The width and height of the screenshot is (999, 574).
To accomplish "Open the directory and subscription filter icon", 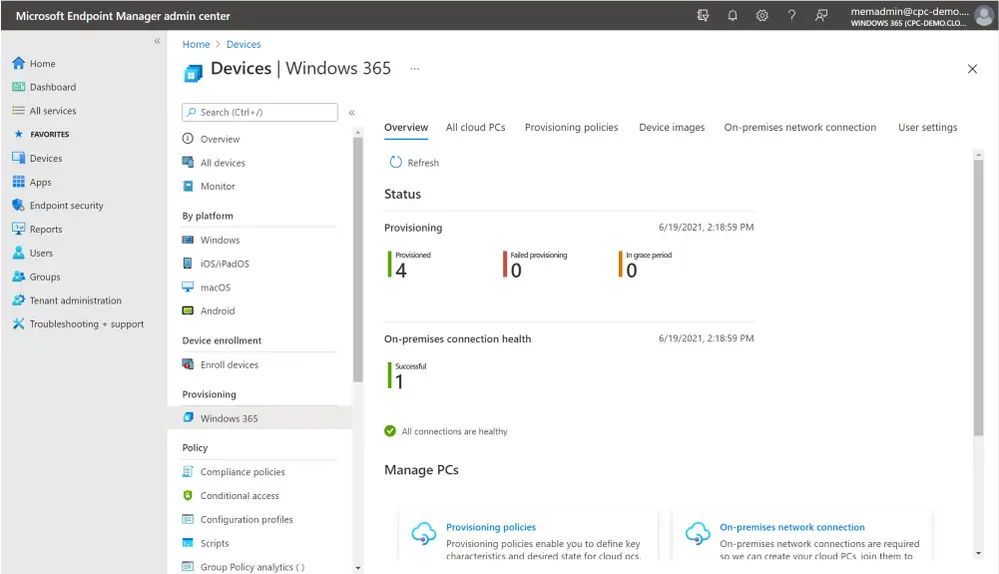I will coord(703,15).
